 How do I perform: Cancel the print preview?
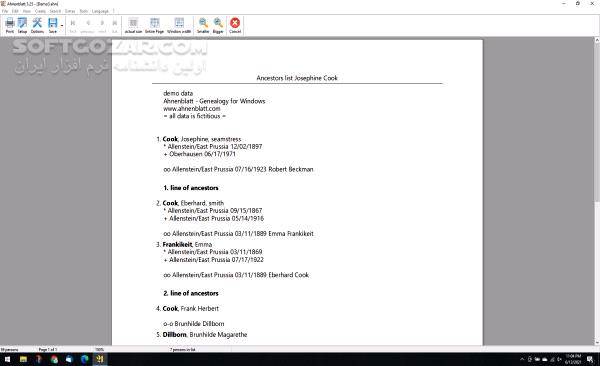[235, 25]
